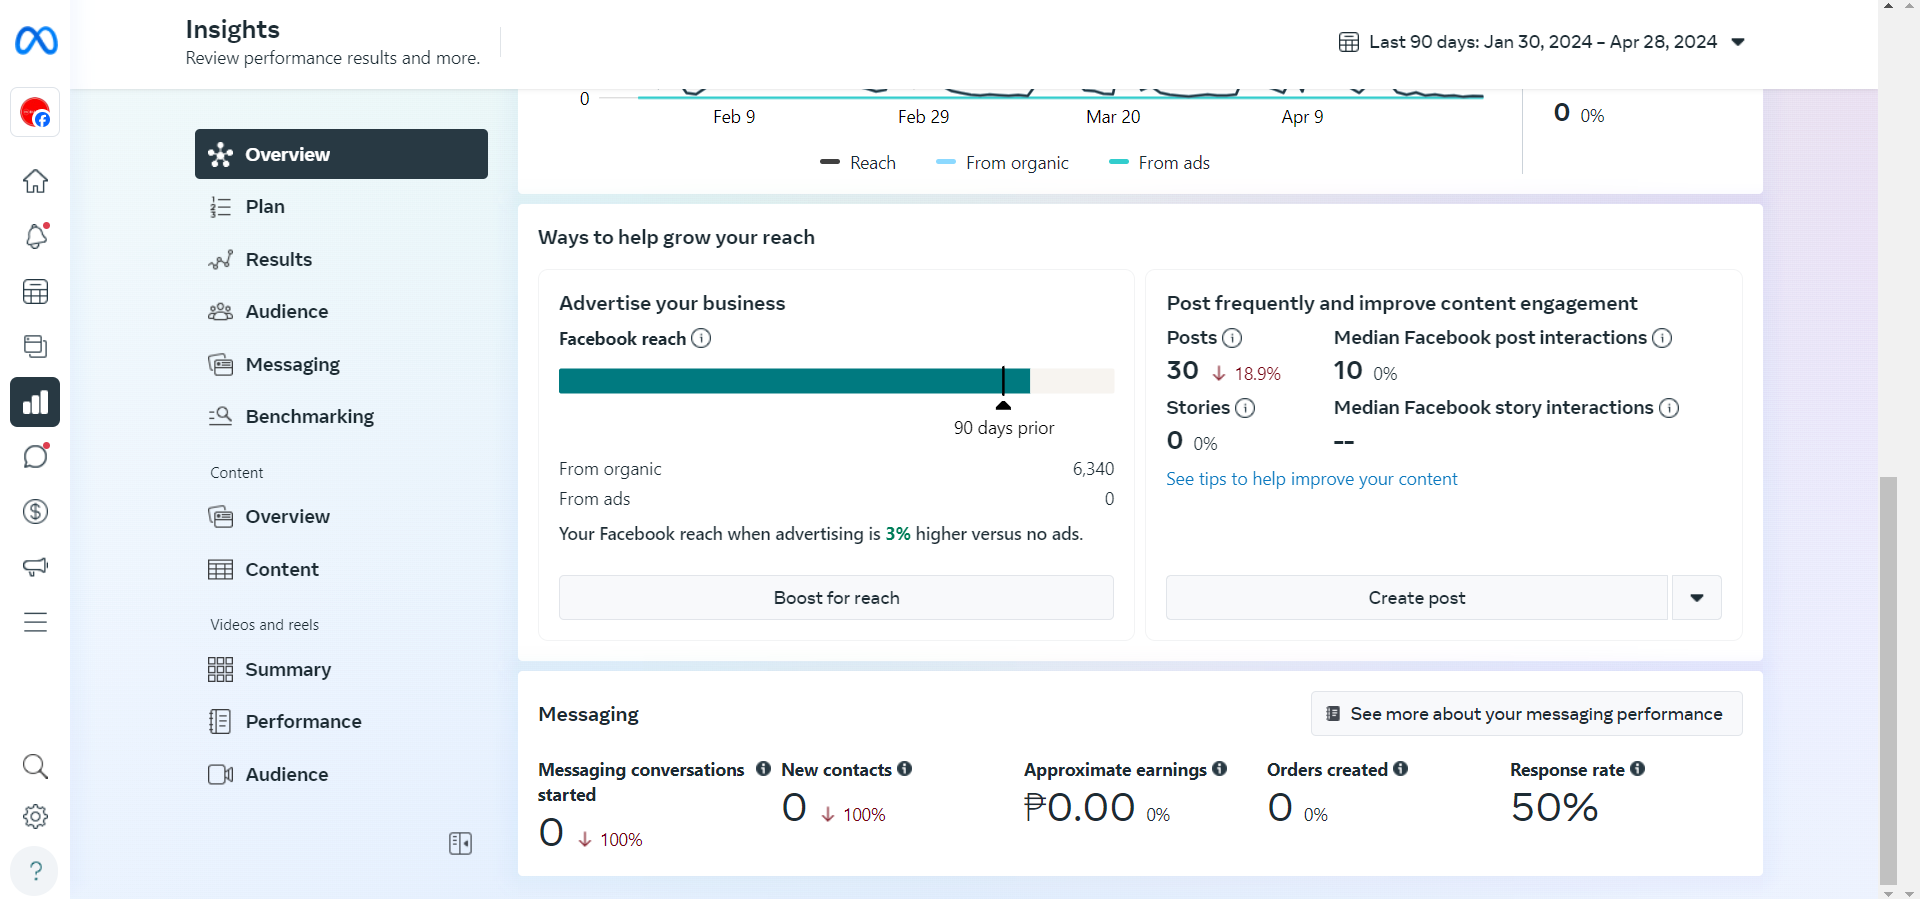1920x899 pixels.
Task: Open the Ads megaphone icon
Action: click(35, 567)
